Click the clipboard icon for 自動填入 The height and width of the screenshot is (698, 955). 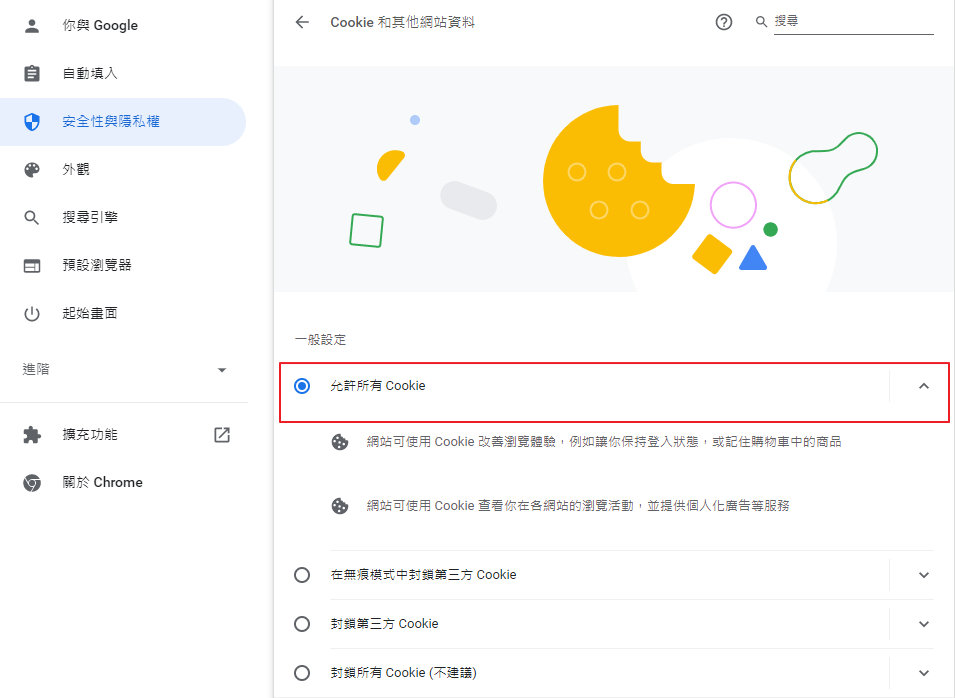pyautogui.click(x=32, y=73)
